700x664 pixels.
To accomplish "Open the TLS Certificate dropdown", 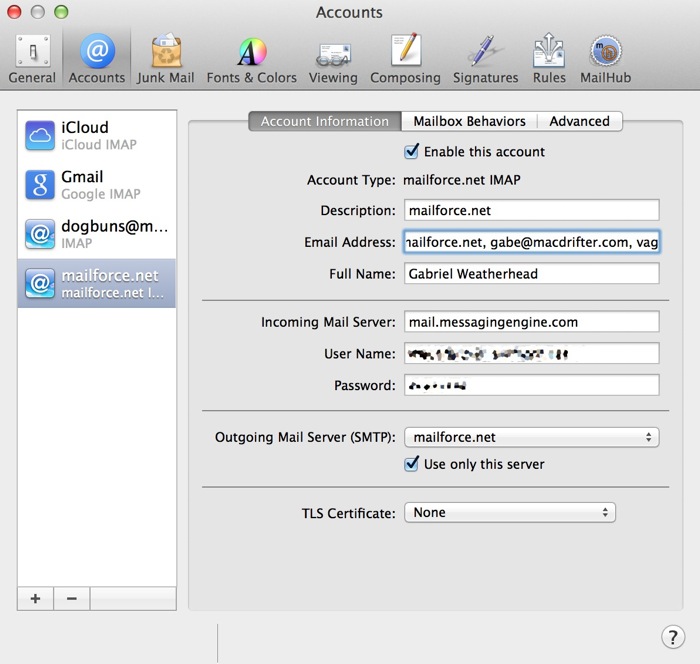I will click(509, 512).
